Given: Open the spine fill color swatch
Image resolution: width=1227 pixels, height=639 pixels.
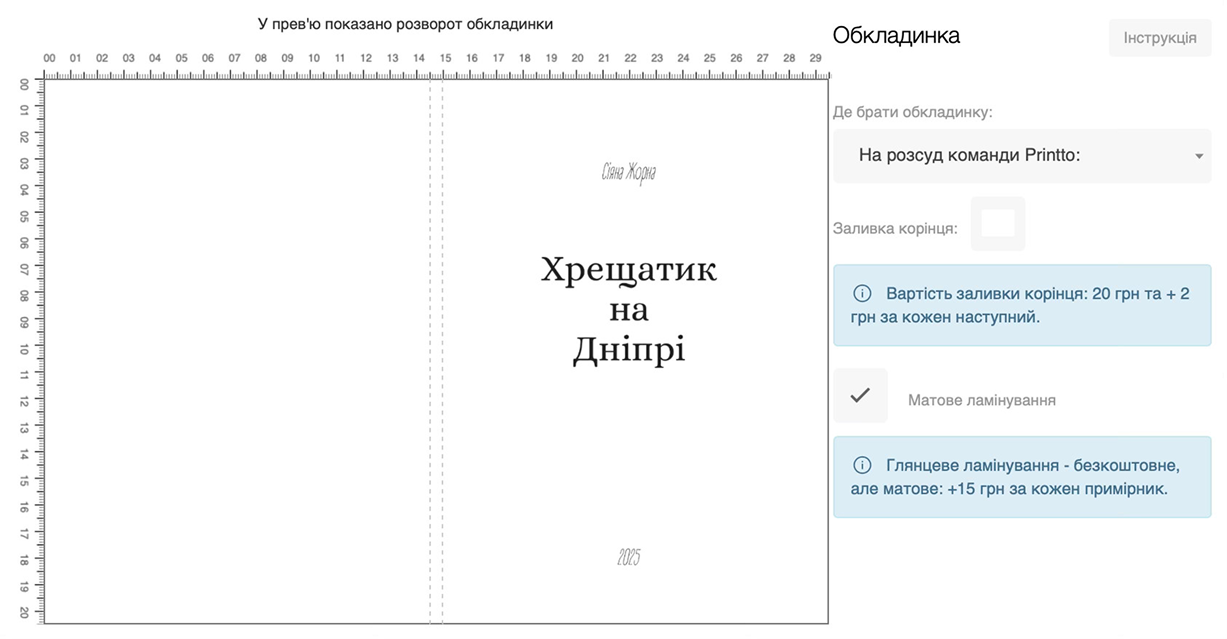Looking at the screenshot, I should click(997, 224).
